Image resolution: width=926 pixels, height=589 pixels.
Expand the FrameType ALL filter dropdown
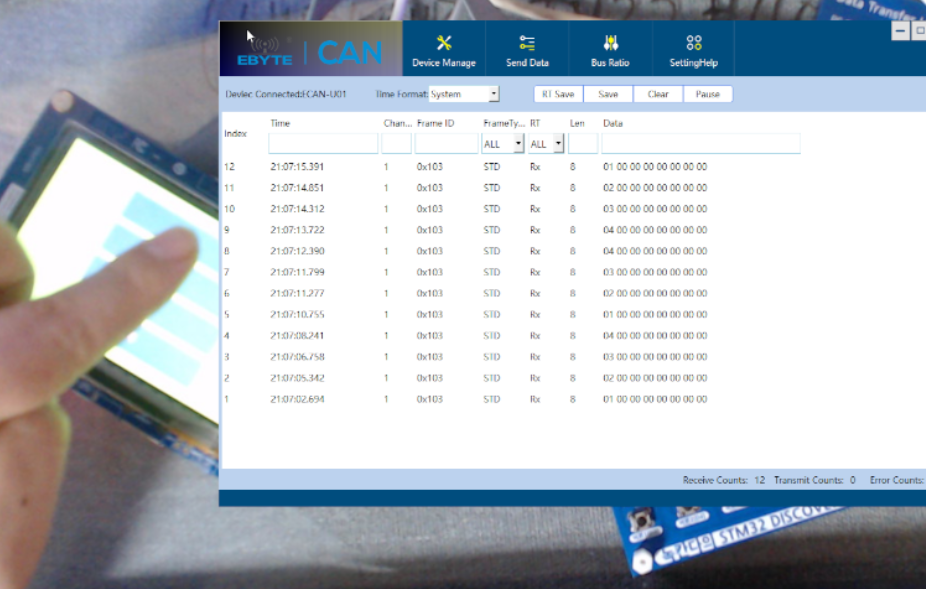click(518, 144)
